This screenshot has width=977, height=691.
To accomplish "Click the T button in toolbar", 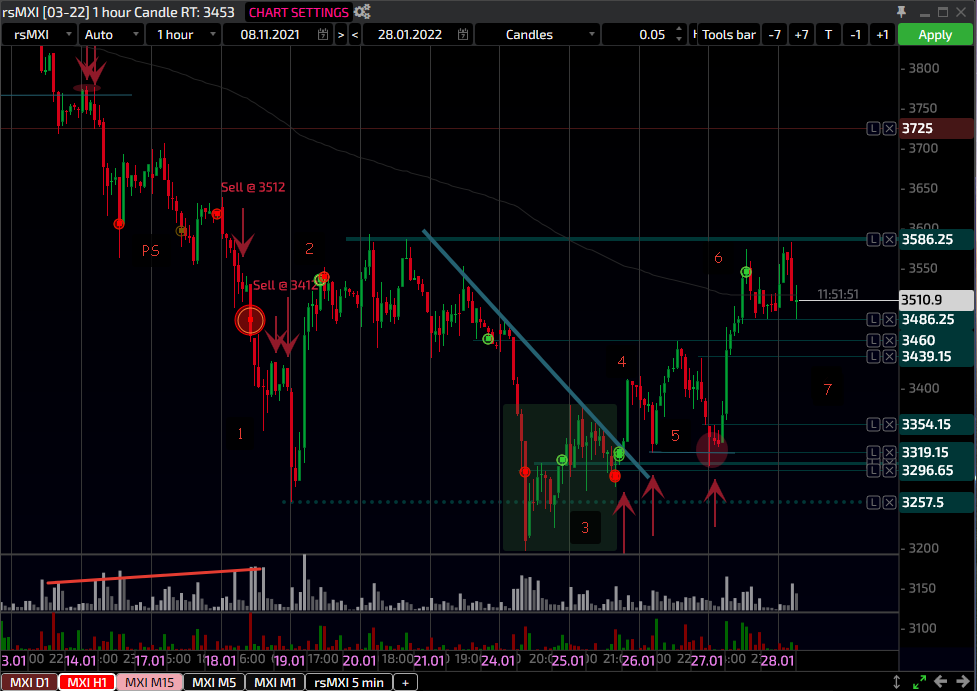I will point(828,35).
